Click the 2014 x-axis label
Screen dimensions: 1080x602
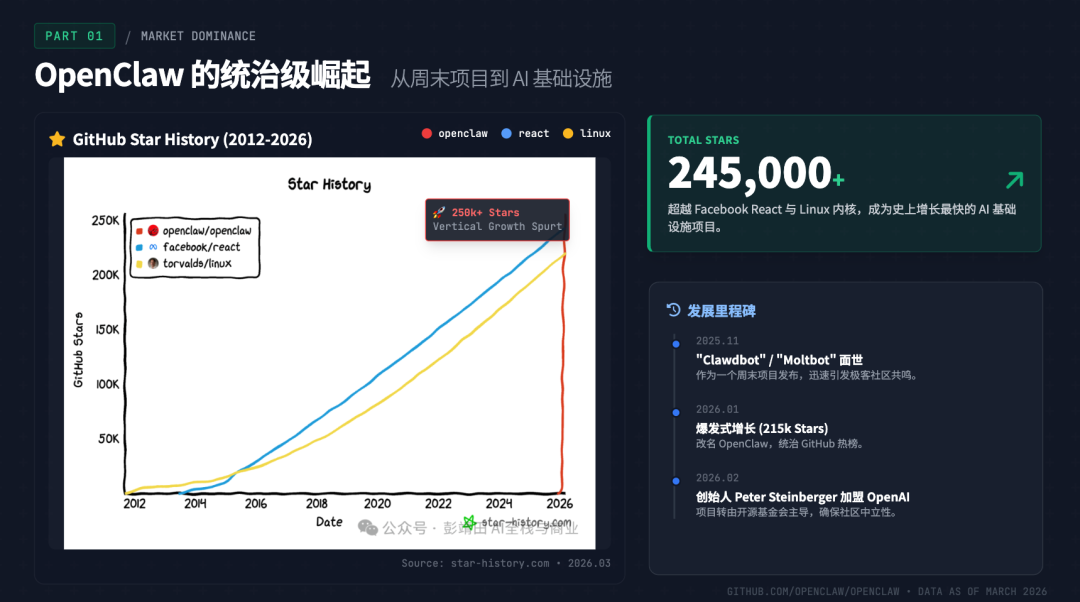click(195, 504)
